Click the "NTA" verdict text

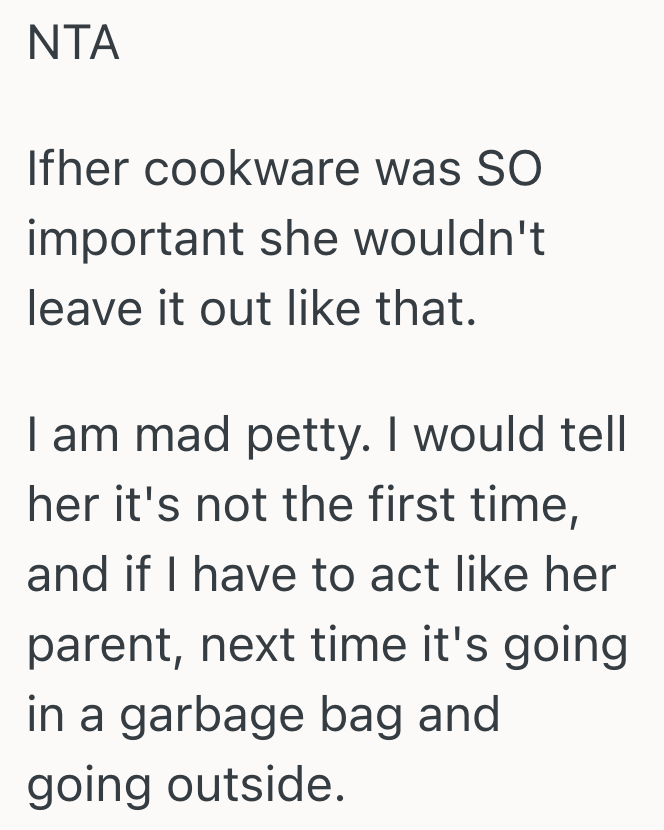[74, 46]
